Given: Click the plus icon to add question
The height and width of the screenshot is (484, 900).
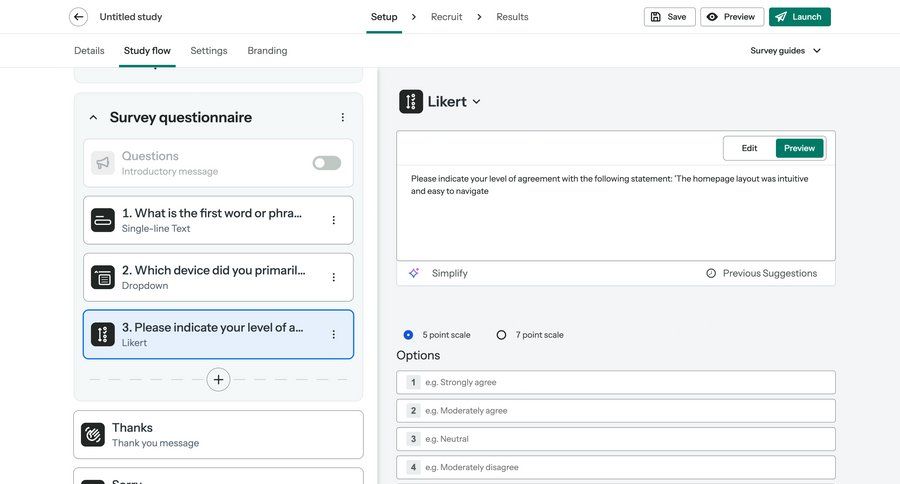Looking at the screenshot, I should [219, 380].
